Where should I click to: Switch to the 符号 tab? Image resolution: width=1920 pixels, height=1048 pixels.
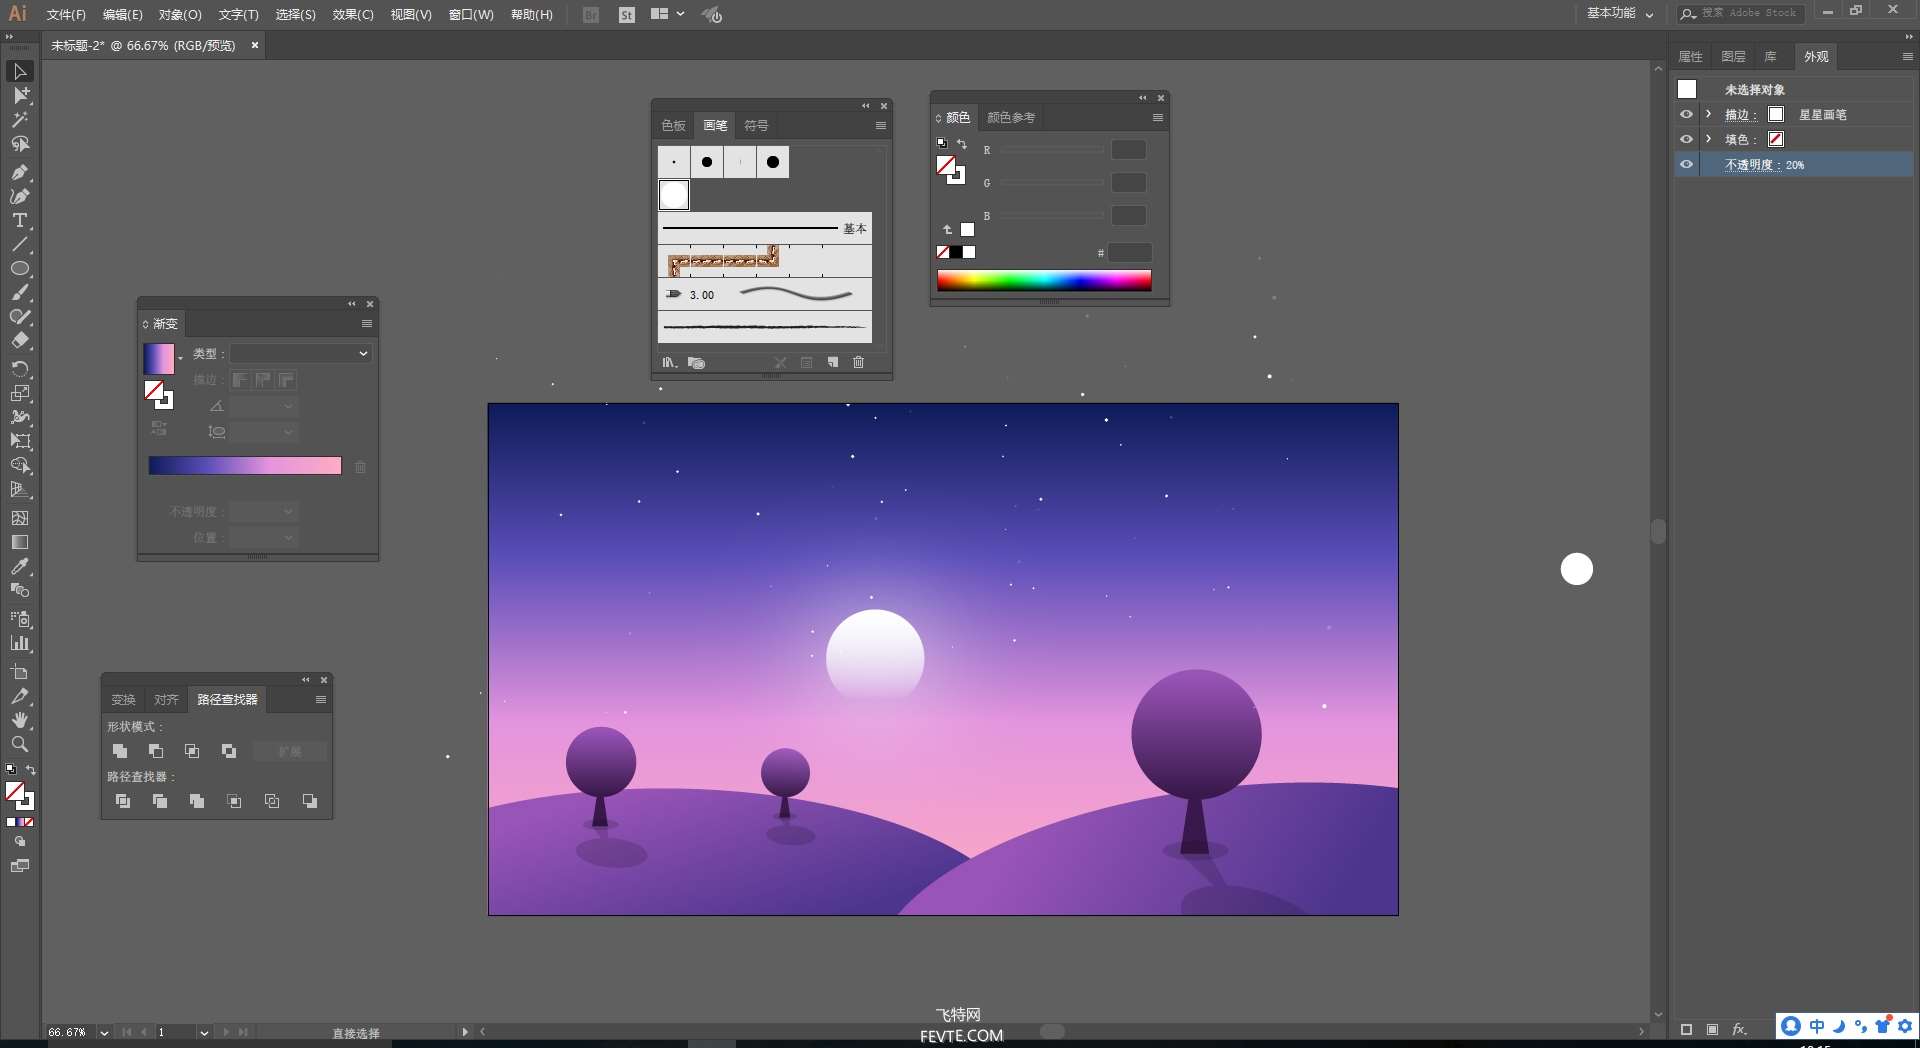tap(756, 126)
